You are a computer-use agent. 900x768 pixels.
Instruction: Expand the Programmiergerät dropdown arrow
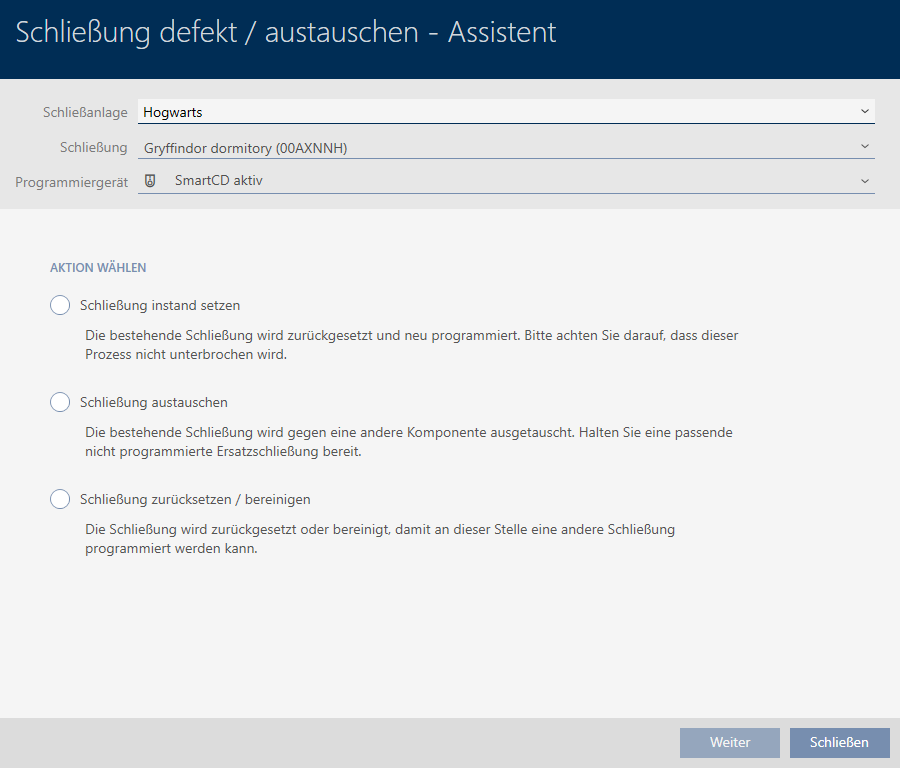click(864, 181)
